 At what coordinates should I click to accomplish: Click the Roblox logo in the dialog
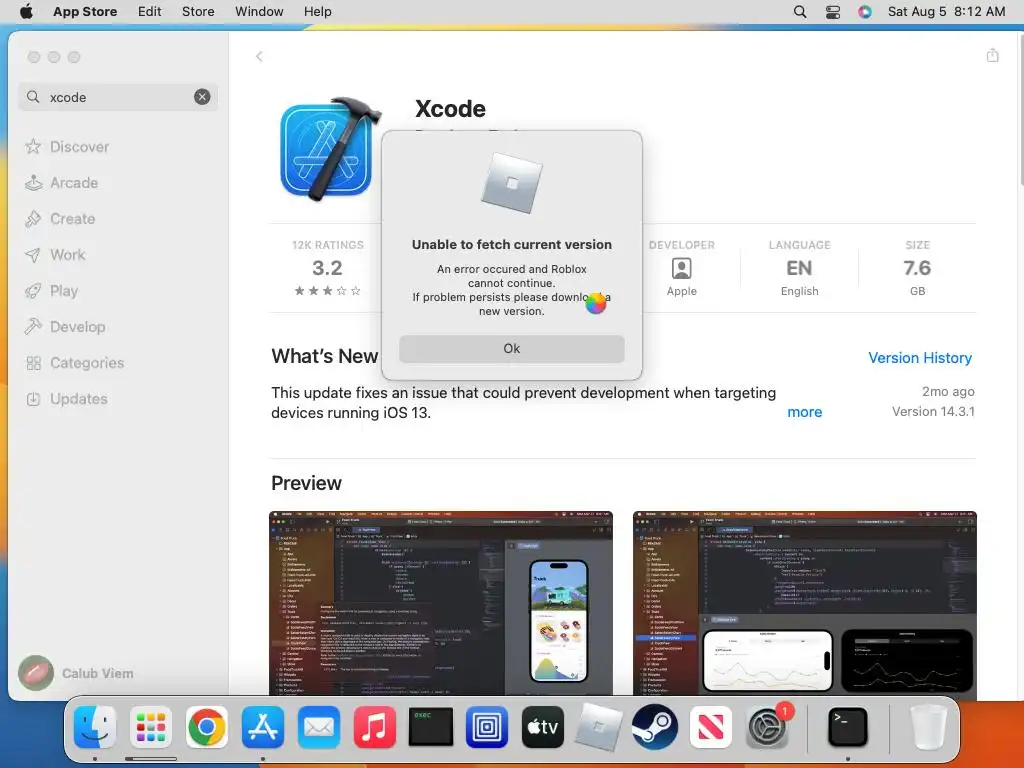[512, 184]
